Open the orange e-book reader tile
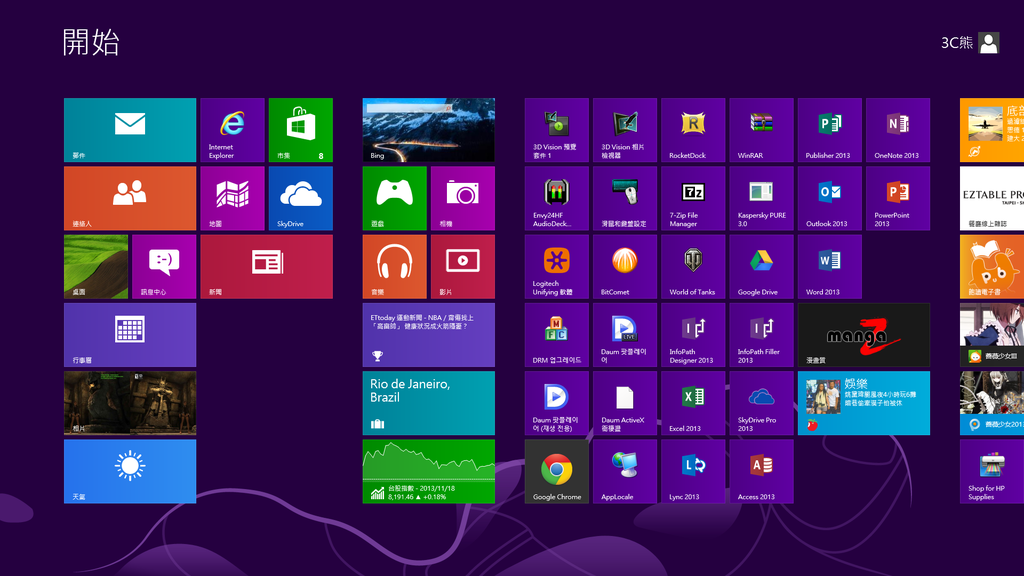The width and height of the screenshot is (1024, 576). [992, 266]
